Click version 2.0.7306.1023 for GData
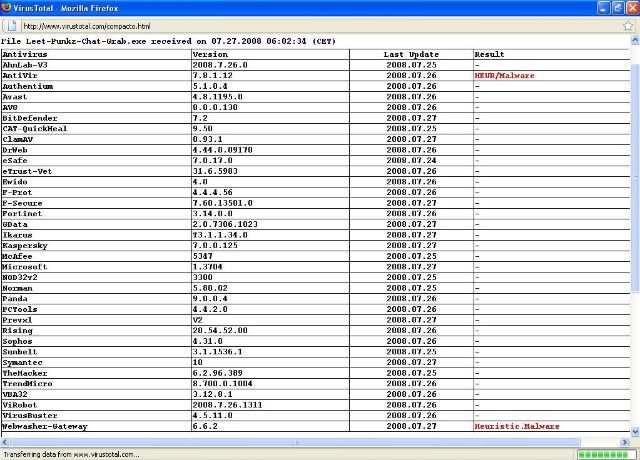 coord(225,224)
